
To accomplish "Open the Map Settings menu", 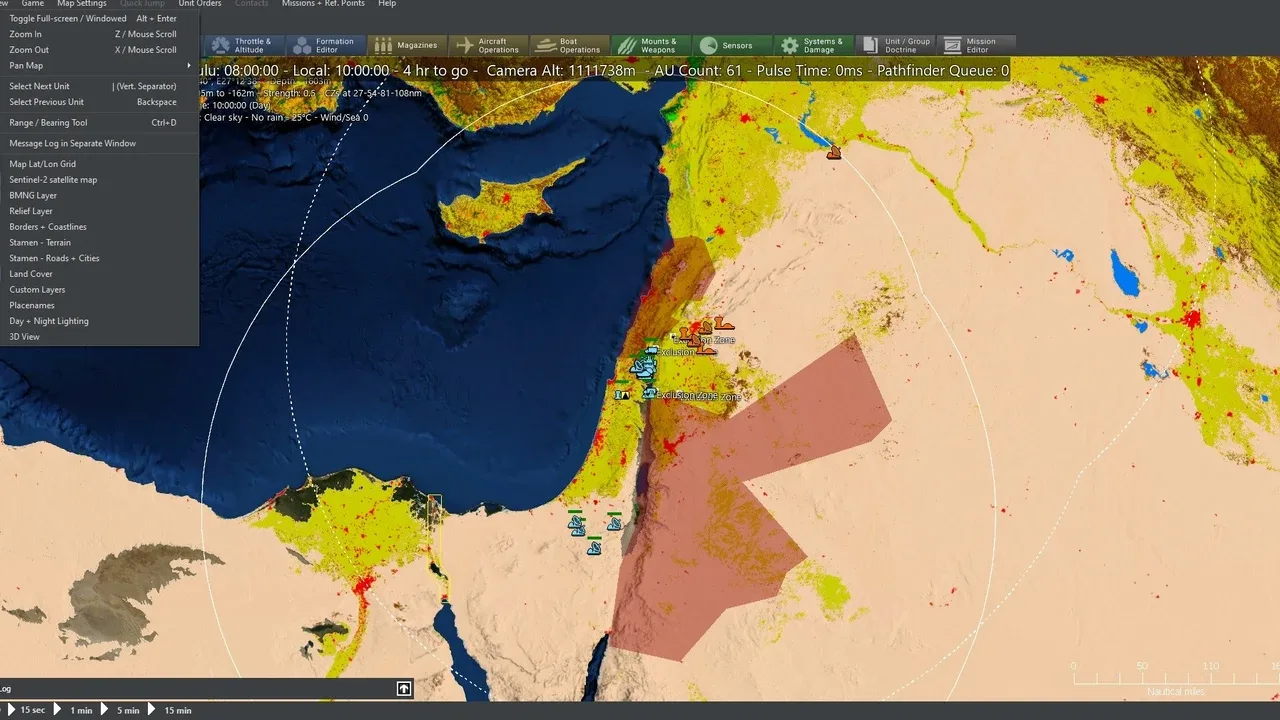I will click(x=81, y=4).
